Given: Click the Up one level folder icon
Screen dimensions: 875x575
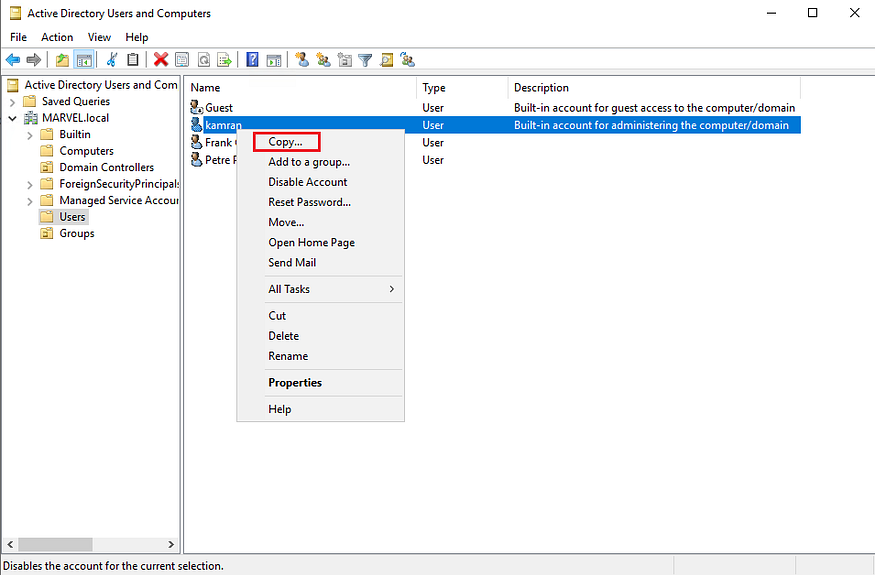Looking at the screenshot, I should (62, 60).
